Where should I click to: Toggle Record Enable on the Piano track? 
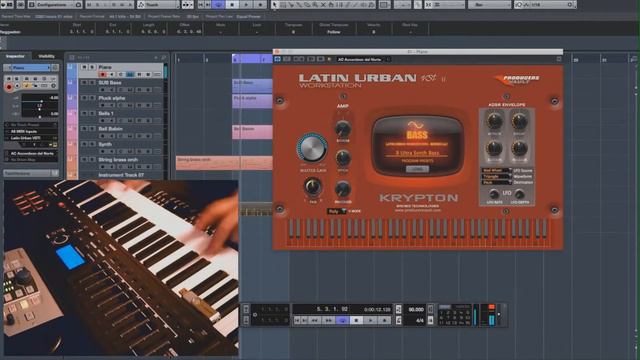[x=102, y=75]
